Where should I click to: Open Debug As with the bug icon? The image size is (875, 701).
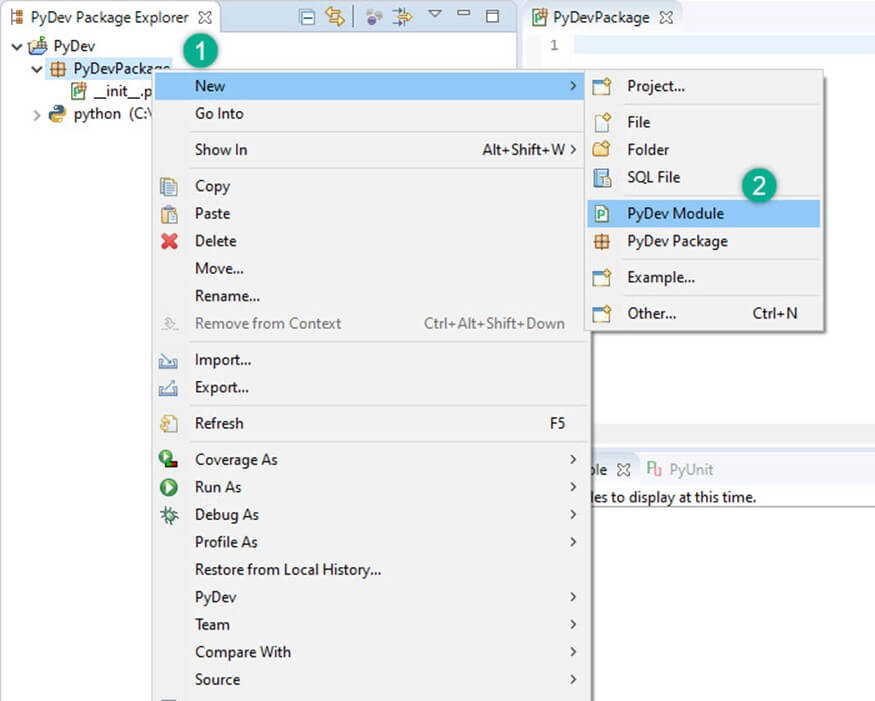(226, 514)
